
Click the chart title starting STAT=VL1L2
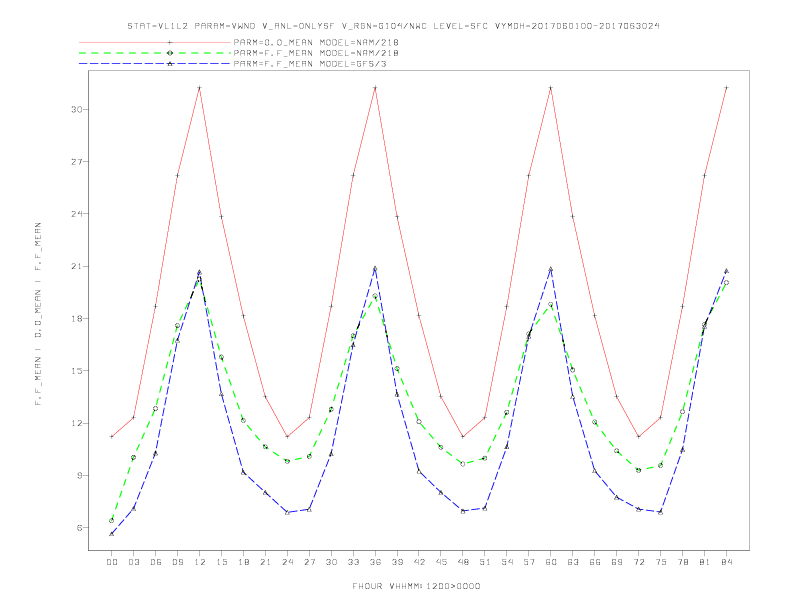point(393,26)
